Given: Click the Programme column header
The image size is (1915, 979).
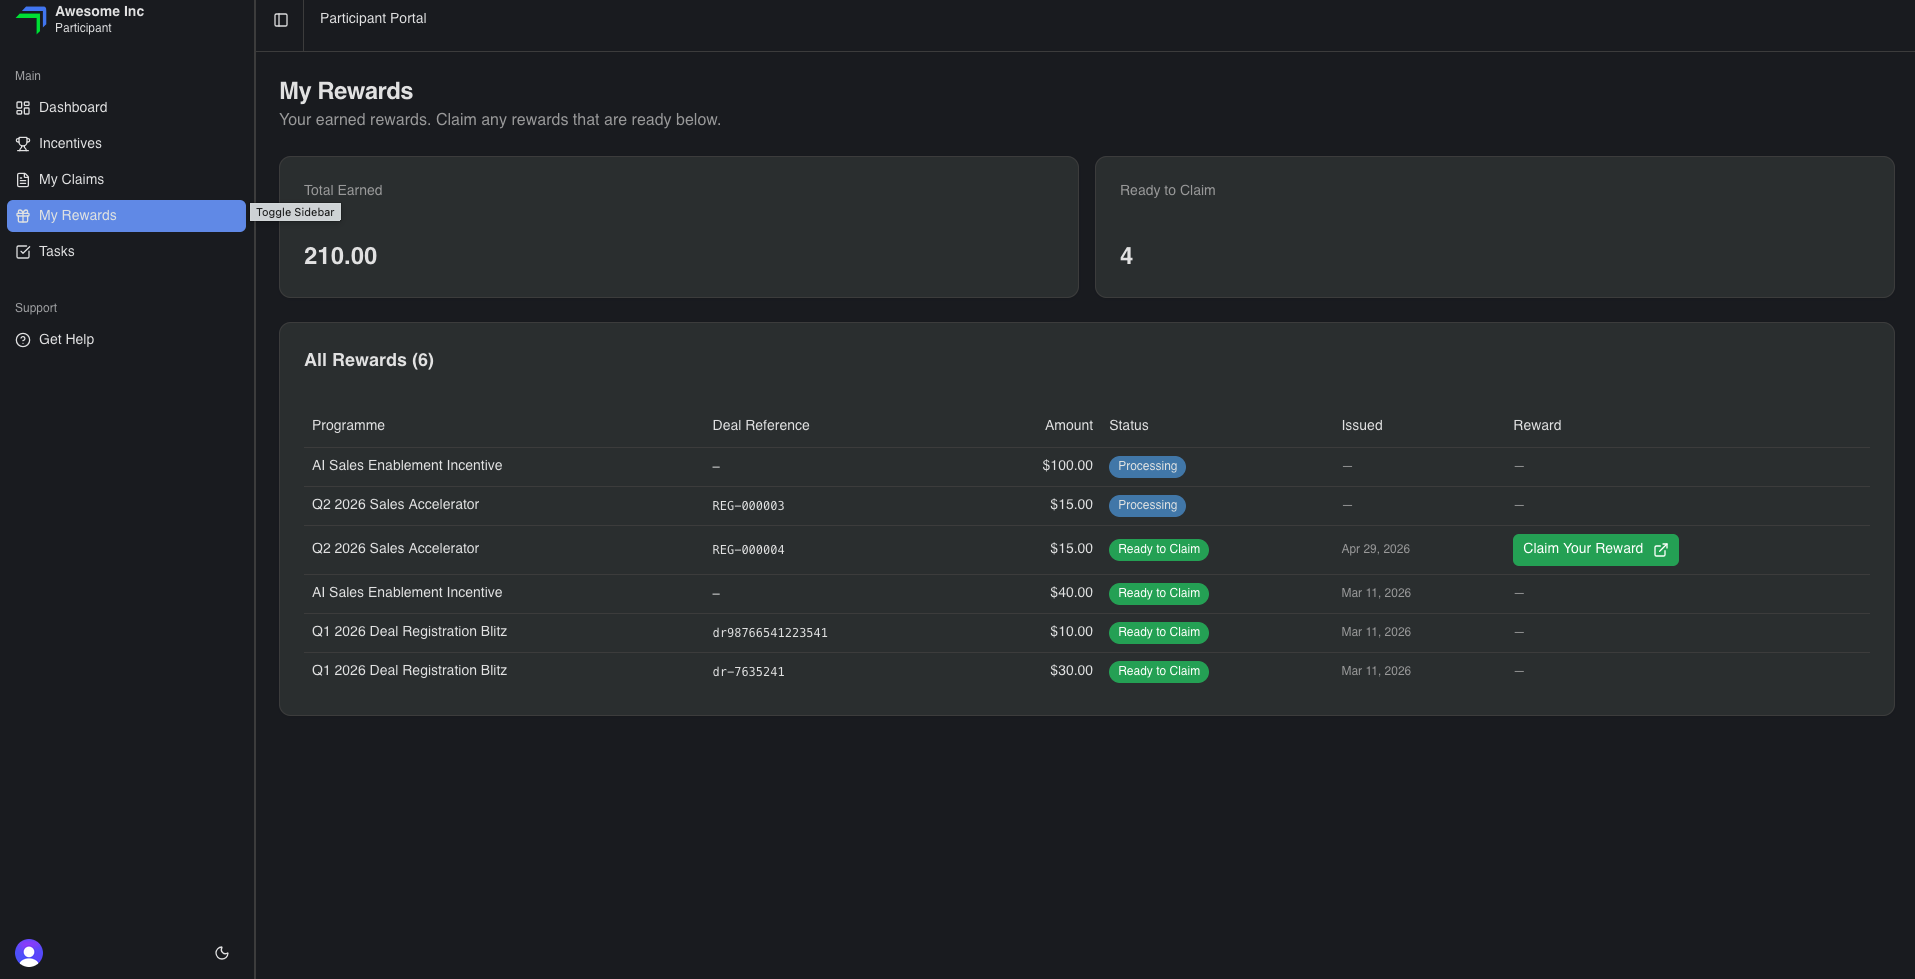Looking at the screenshot, I should (348, 426).
